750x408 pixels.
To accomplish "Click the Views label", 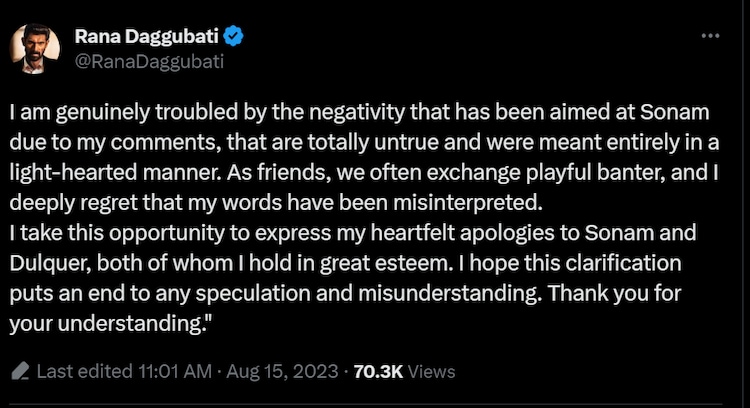I will (x=430, y=371).
